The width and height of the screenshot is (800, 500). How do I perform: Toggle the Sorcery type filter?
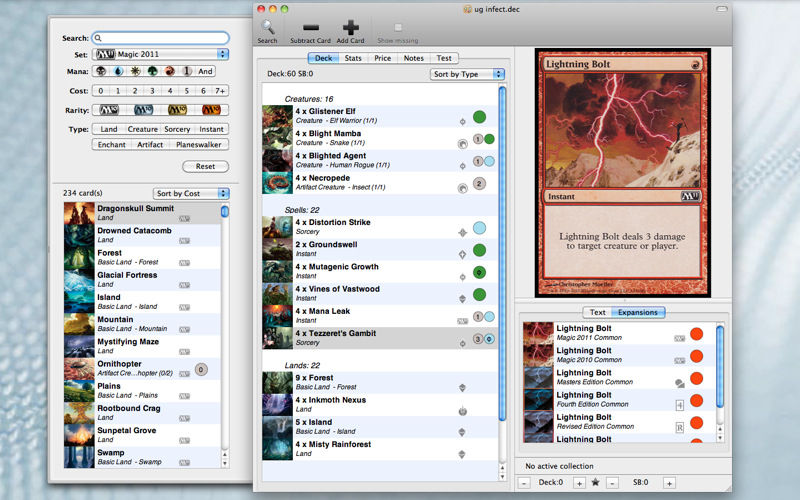[177, 129]
